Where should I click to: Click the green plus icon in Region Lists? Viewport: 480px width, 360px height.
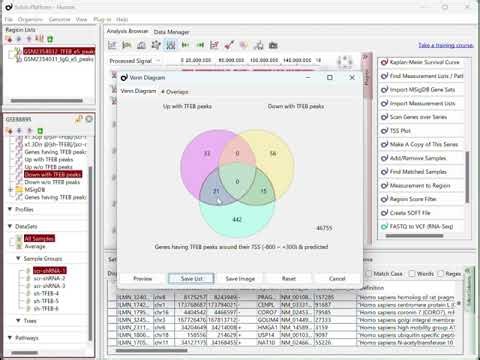[50, 39]
